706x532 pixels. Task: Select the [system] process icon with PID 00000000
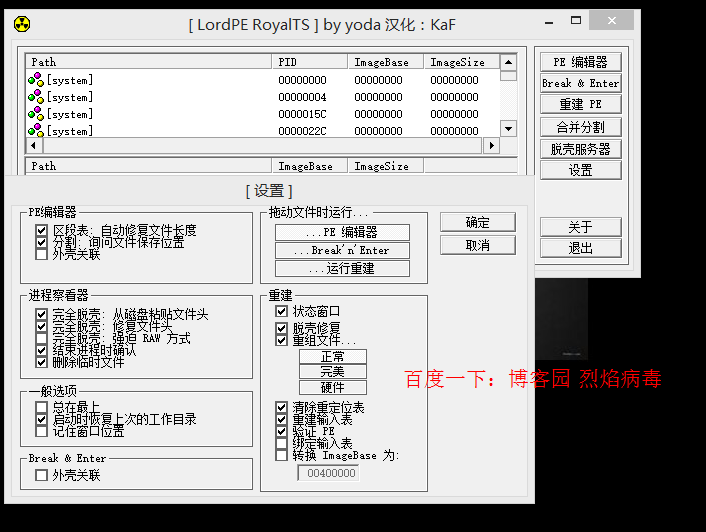pyautogui.click(x=36, y=80)
